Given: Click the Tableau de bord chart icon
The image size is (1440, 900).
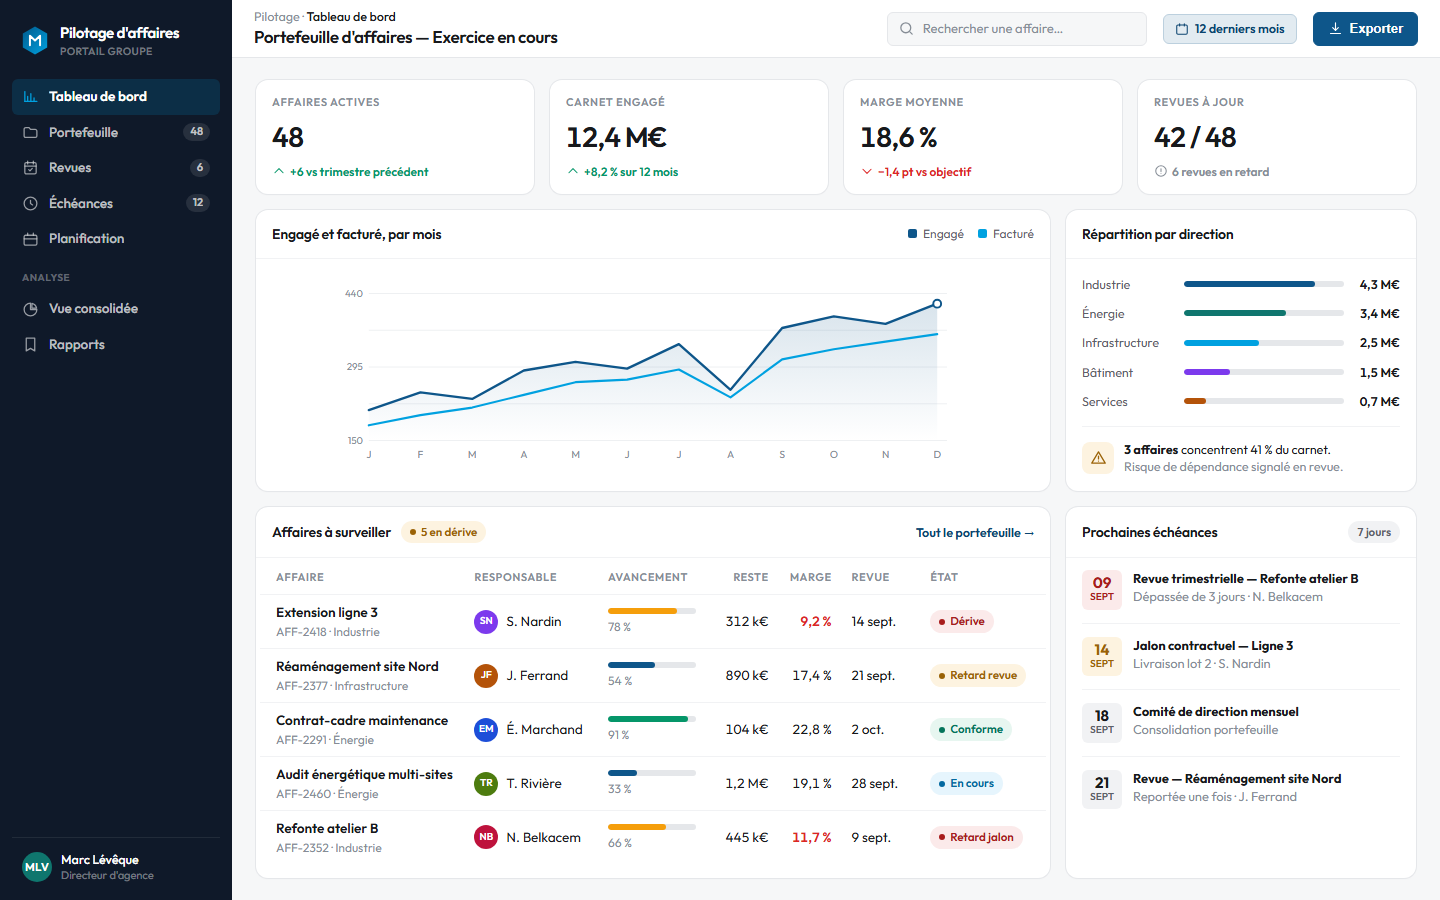Looking at the screenshot, I should click(x=30, y=97).
